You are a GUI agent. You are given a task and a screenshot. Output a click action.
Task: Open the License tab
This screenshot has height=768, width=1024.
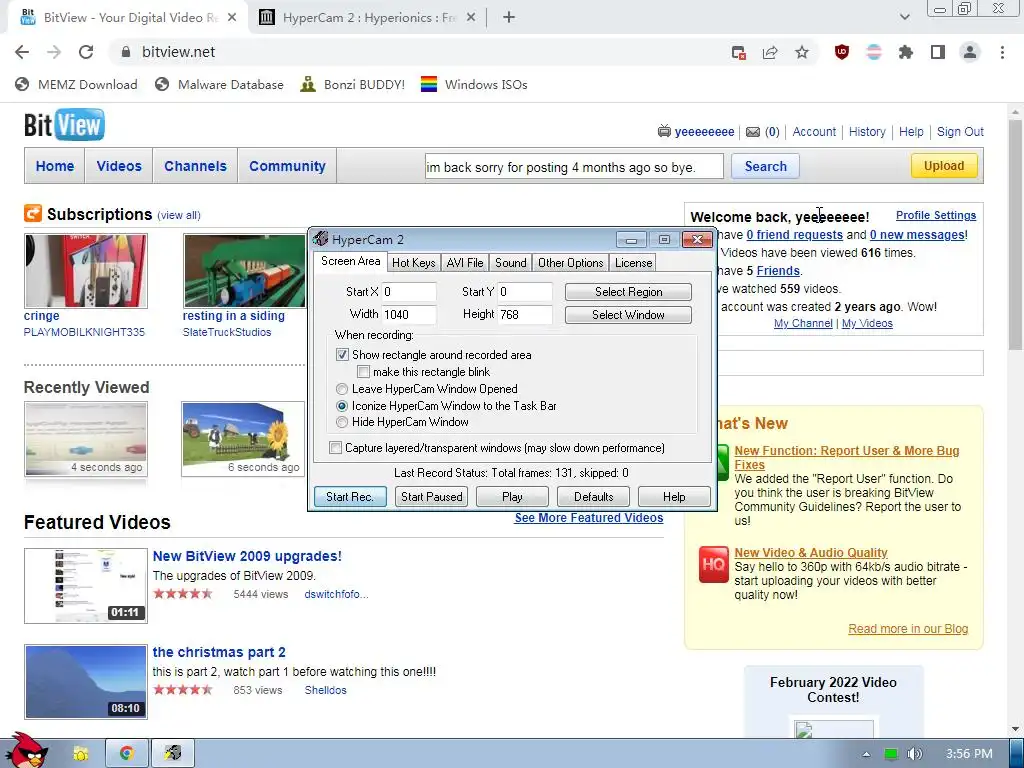click(633, 263)
